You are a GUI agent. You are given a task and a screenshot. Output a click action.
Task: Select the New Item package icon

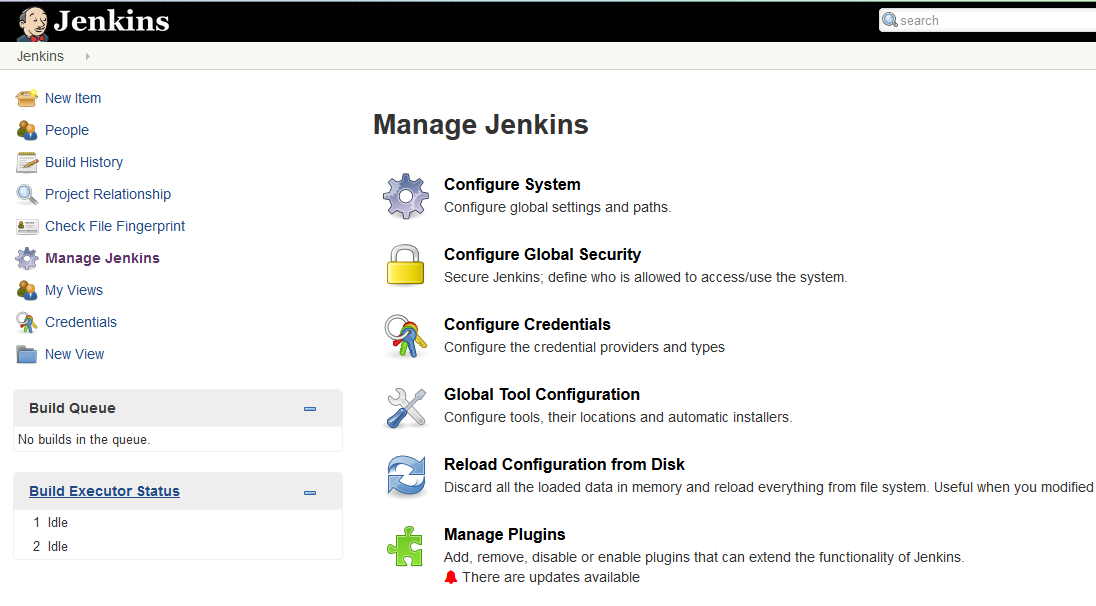click(26, 97)
